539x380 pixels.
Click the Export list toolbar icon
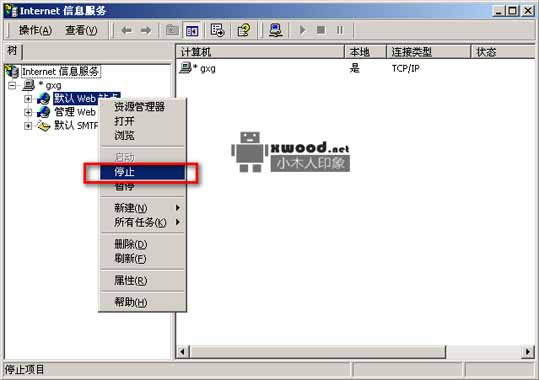tap(217, 30)
